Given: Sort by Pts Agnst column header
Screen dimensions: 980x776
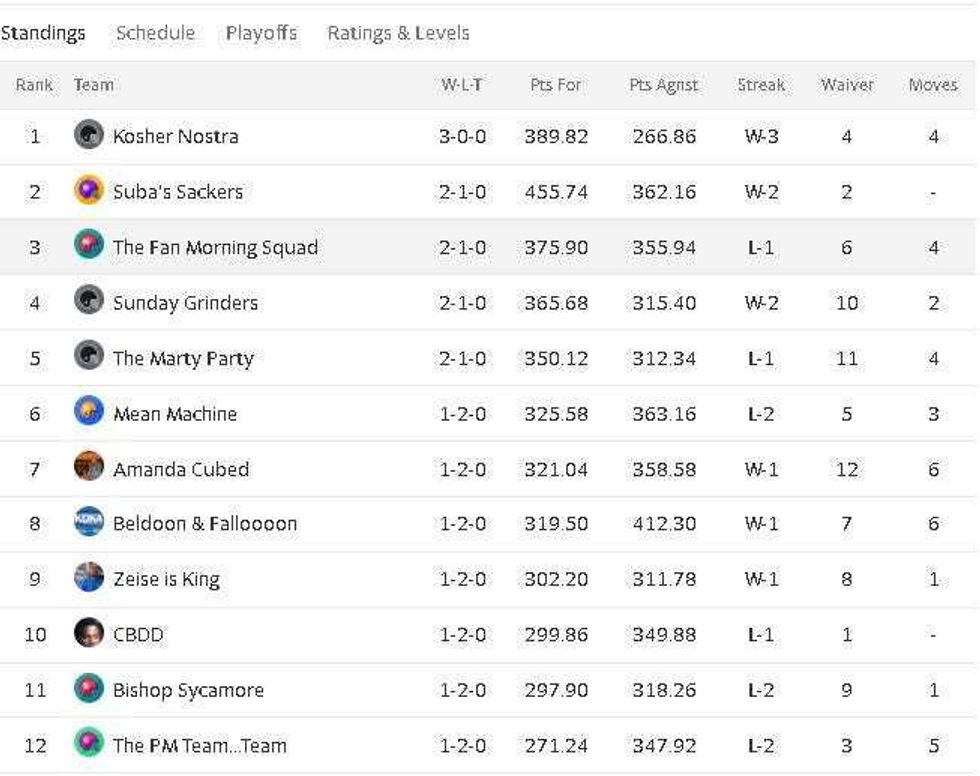Looking at the screenshot, I should 663,85.
